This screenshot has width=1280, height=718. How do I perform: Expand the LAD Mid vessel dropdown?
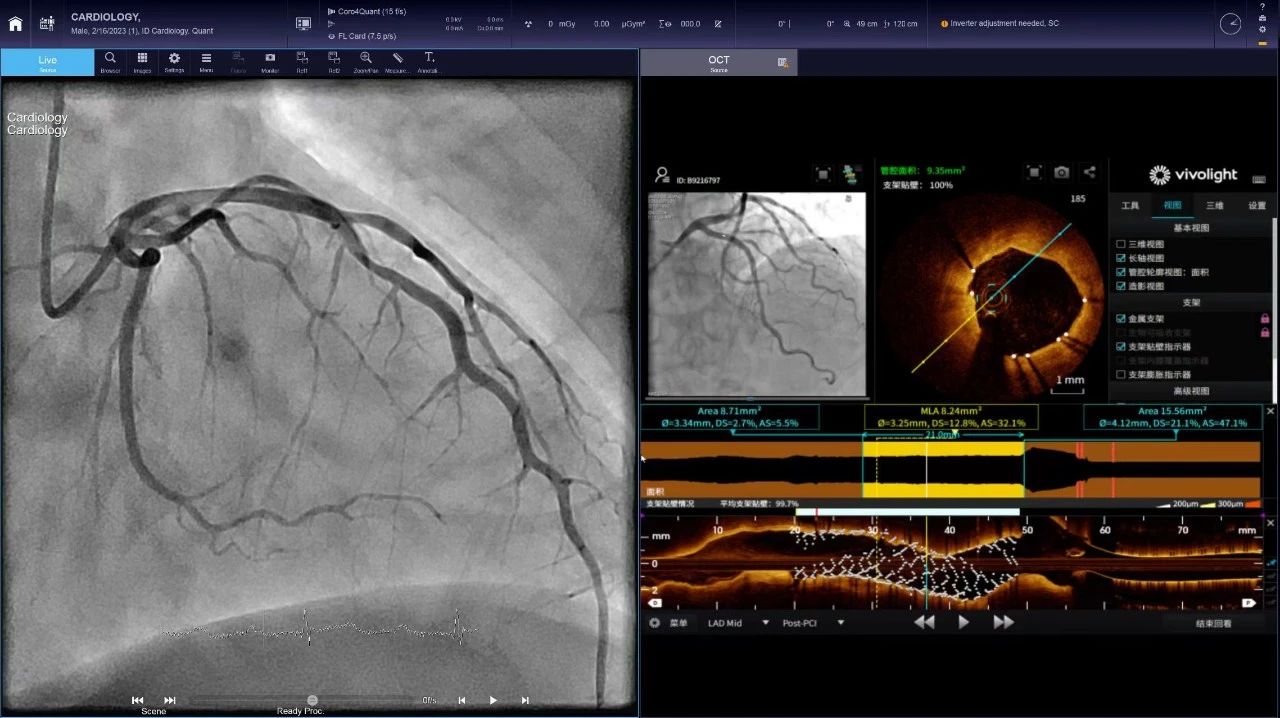[x=765, y=622]
